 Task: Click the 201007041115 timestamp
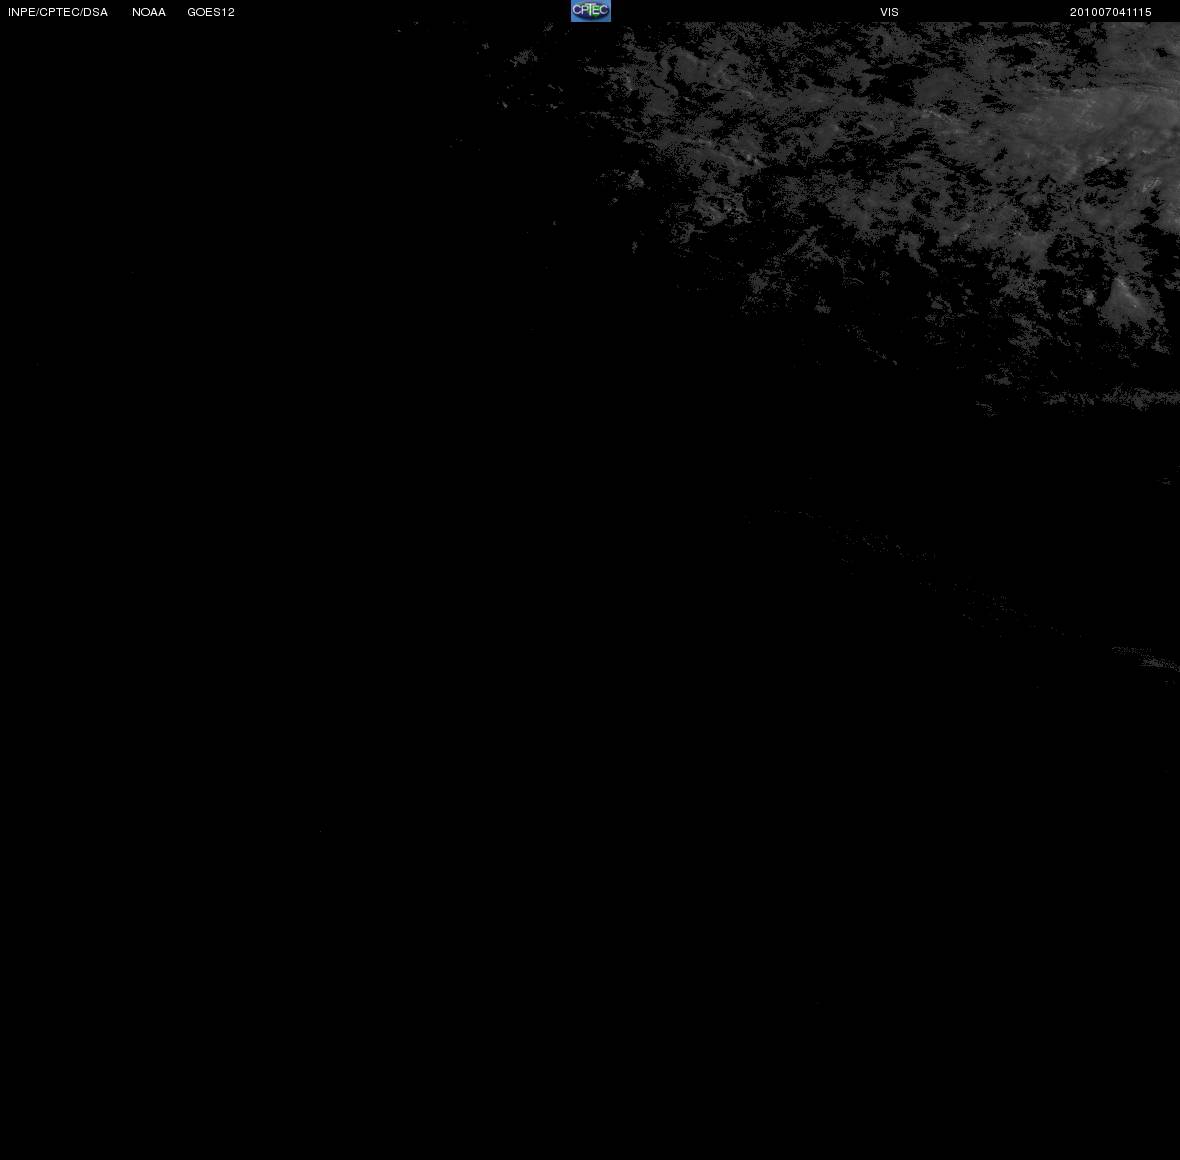pyautogui.click(x=1111, y=12)
